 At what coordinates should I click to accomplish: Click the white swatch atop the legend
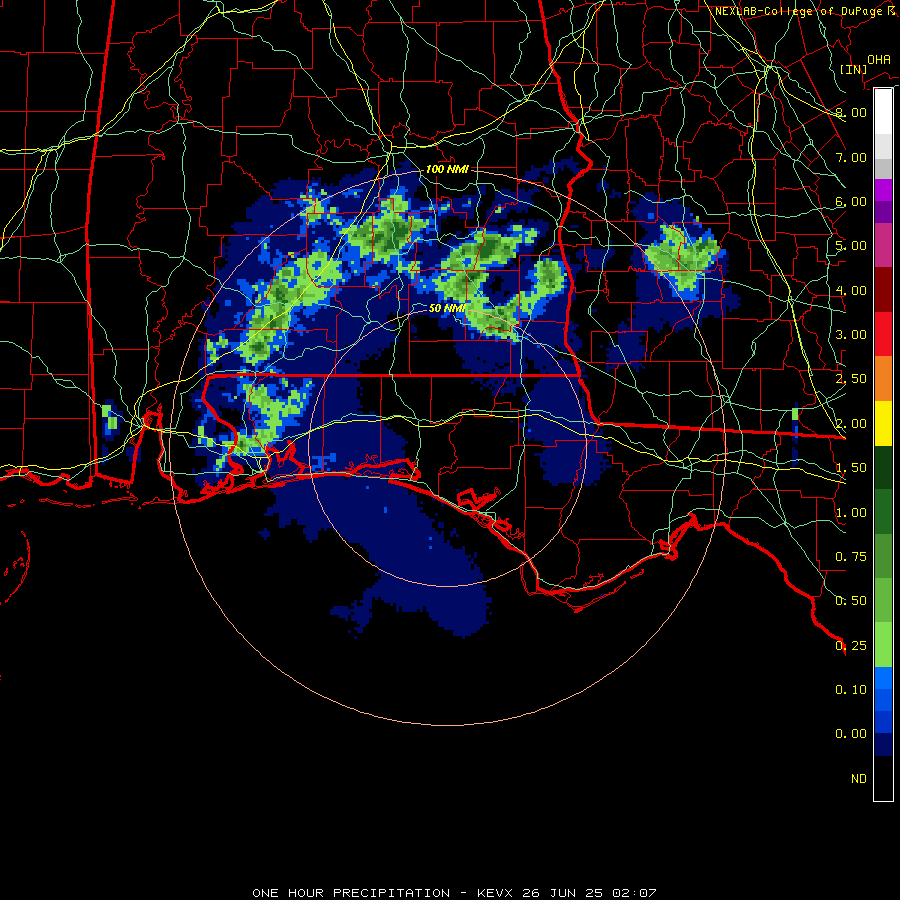coord(883,111)
